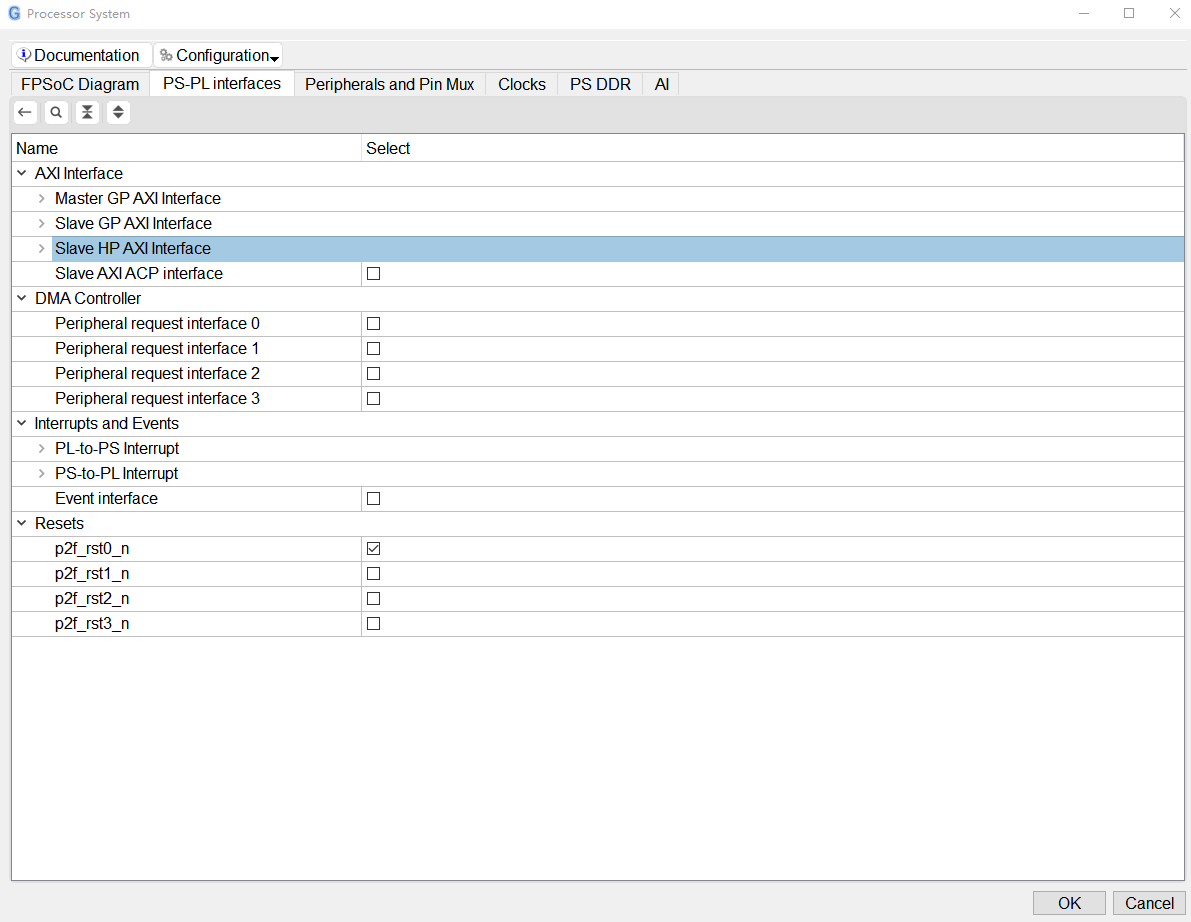
Task: Enable Peripheral request interface 3 checkbox
Action: click(374, 399)
